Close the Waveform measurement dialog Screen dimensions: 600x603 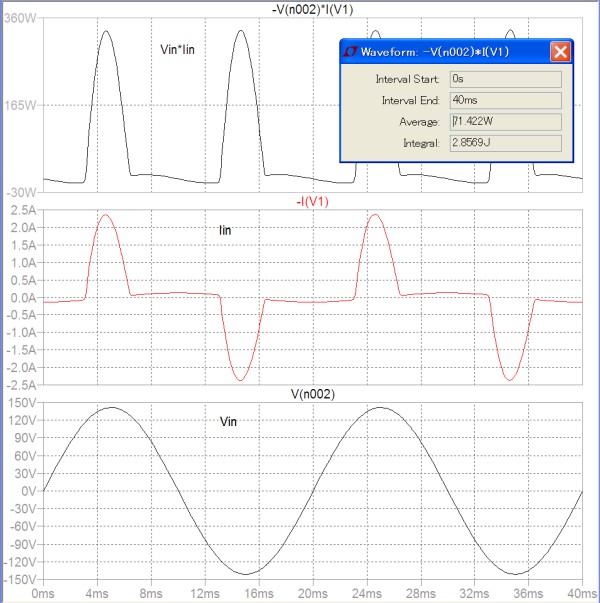(x=561, y=53)
